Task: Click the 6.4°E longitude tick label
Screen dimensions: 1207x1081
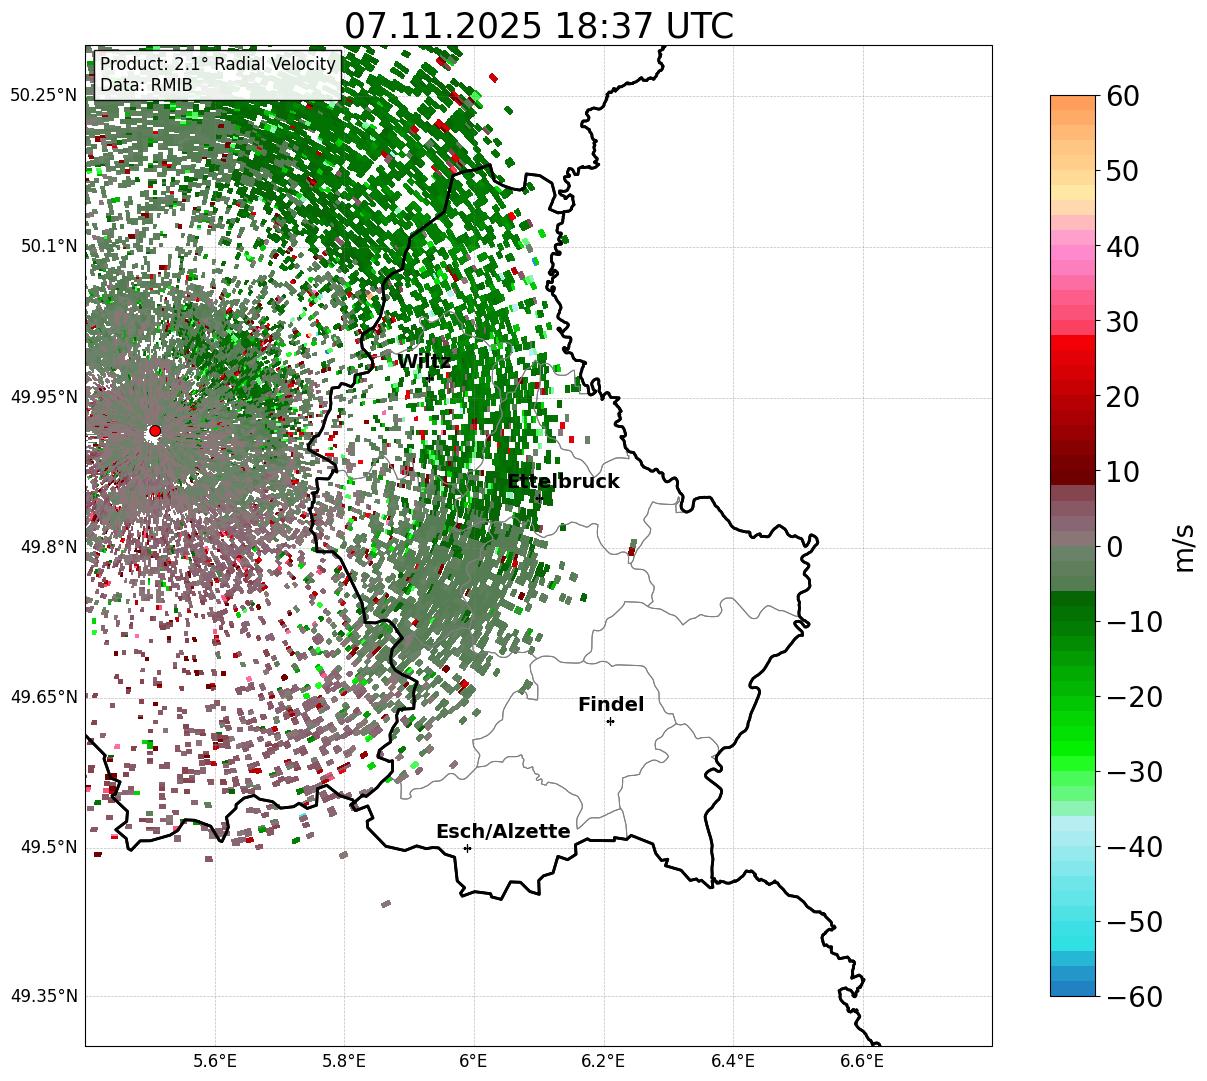Action: point(733,1061)
